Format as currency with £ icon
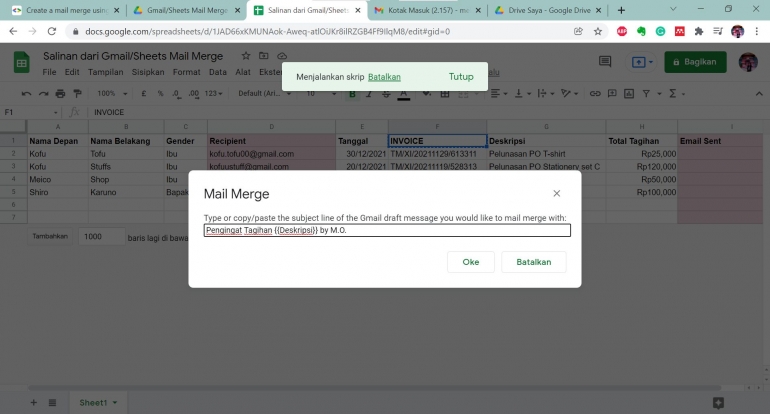Image resolution: width=770 pixels, height=414 pixels. click(x=143, y=93)
